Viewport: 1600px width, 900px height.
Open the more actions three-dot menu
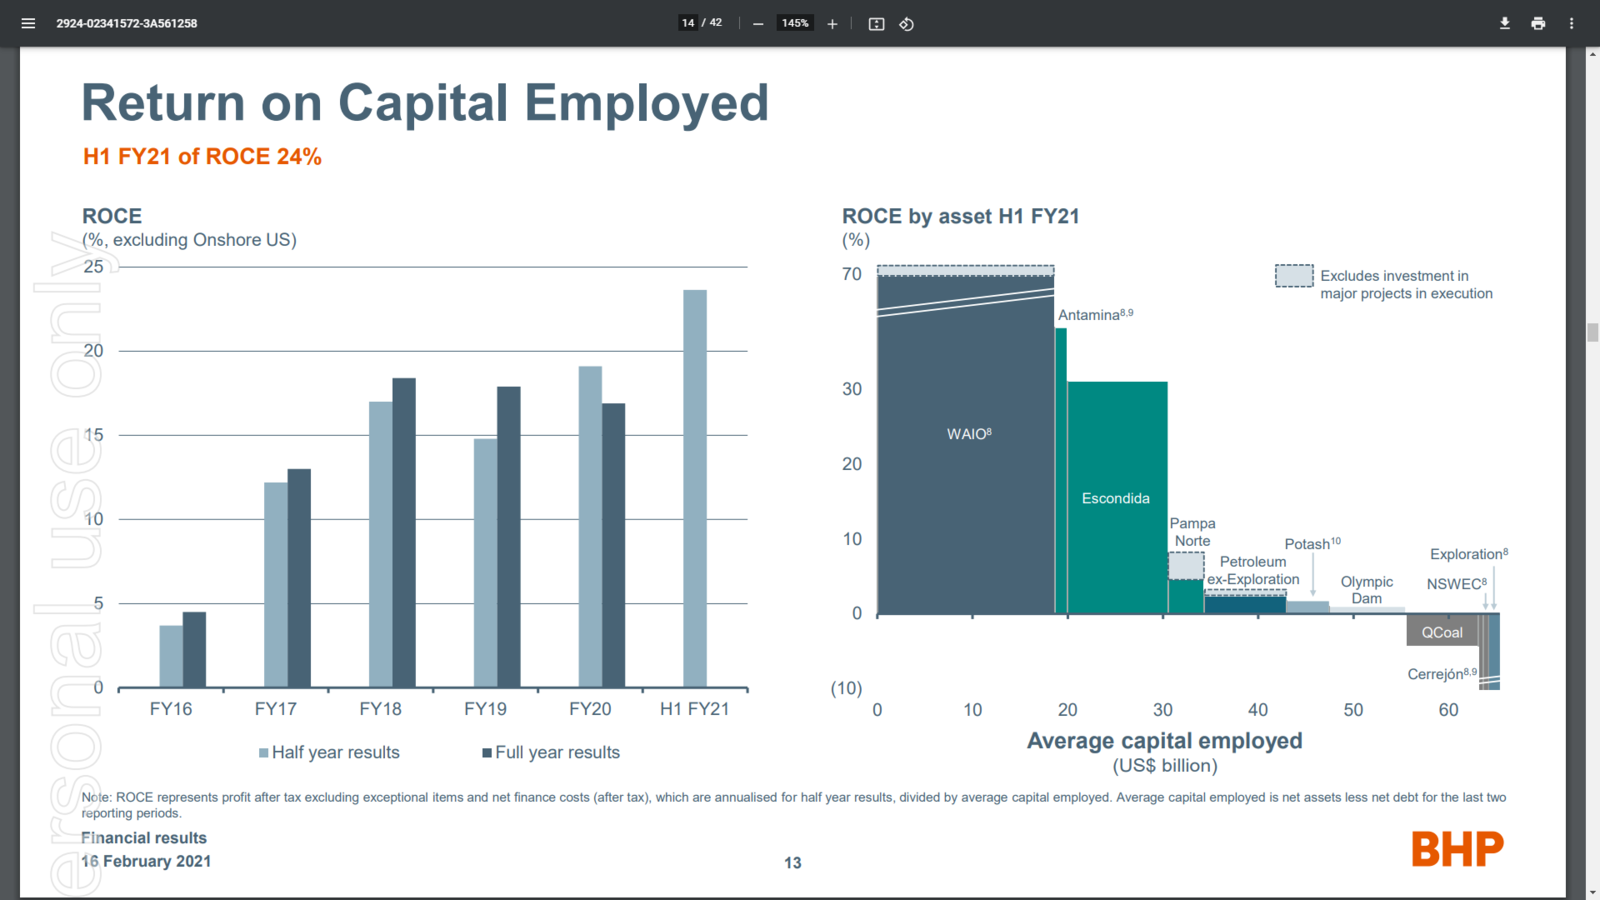pos(1571,23)
